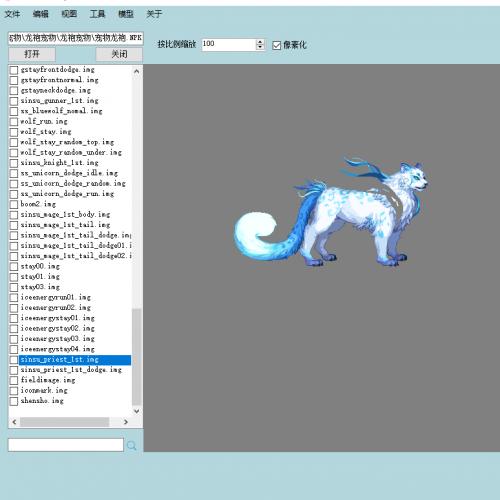
Task: Select sinsu_mage_1st_tail_dodge01 entry
Action: (x=76, y=246)
